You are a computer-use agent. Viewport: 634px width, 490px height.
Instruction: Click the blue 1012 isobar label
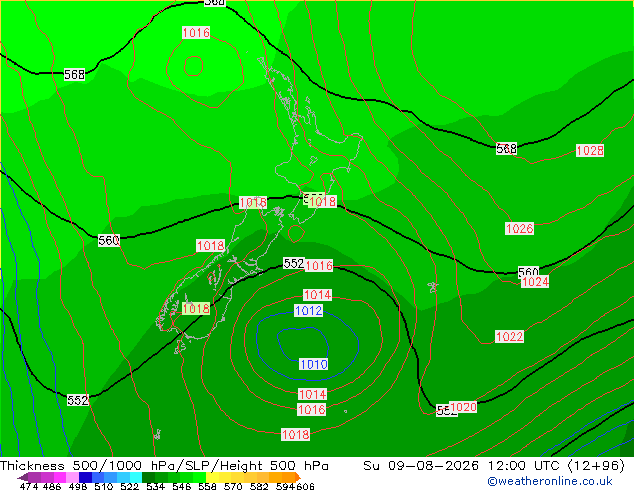(x=309, y=310)
